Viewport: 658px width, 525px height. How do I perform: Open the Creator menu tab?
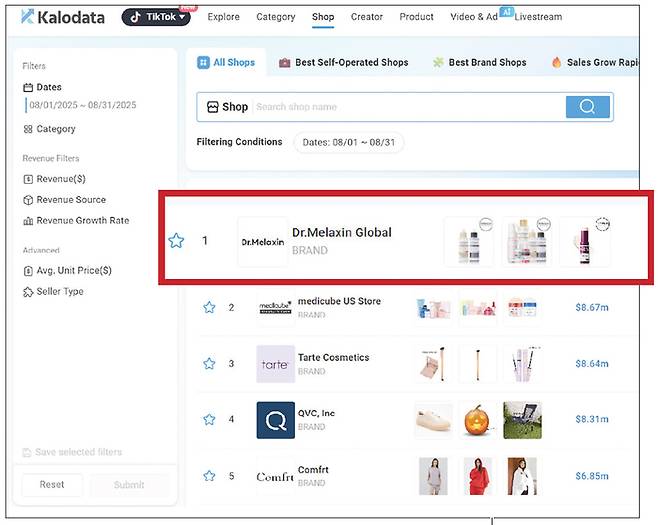pos(367,17)
